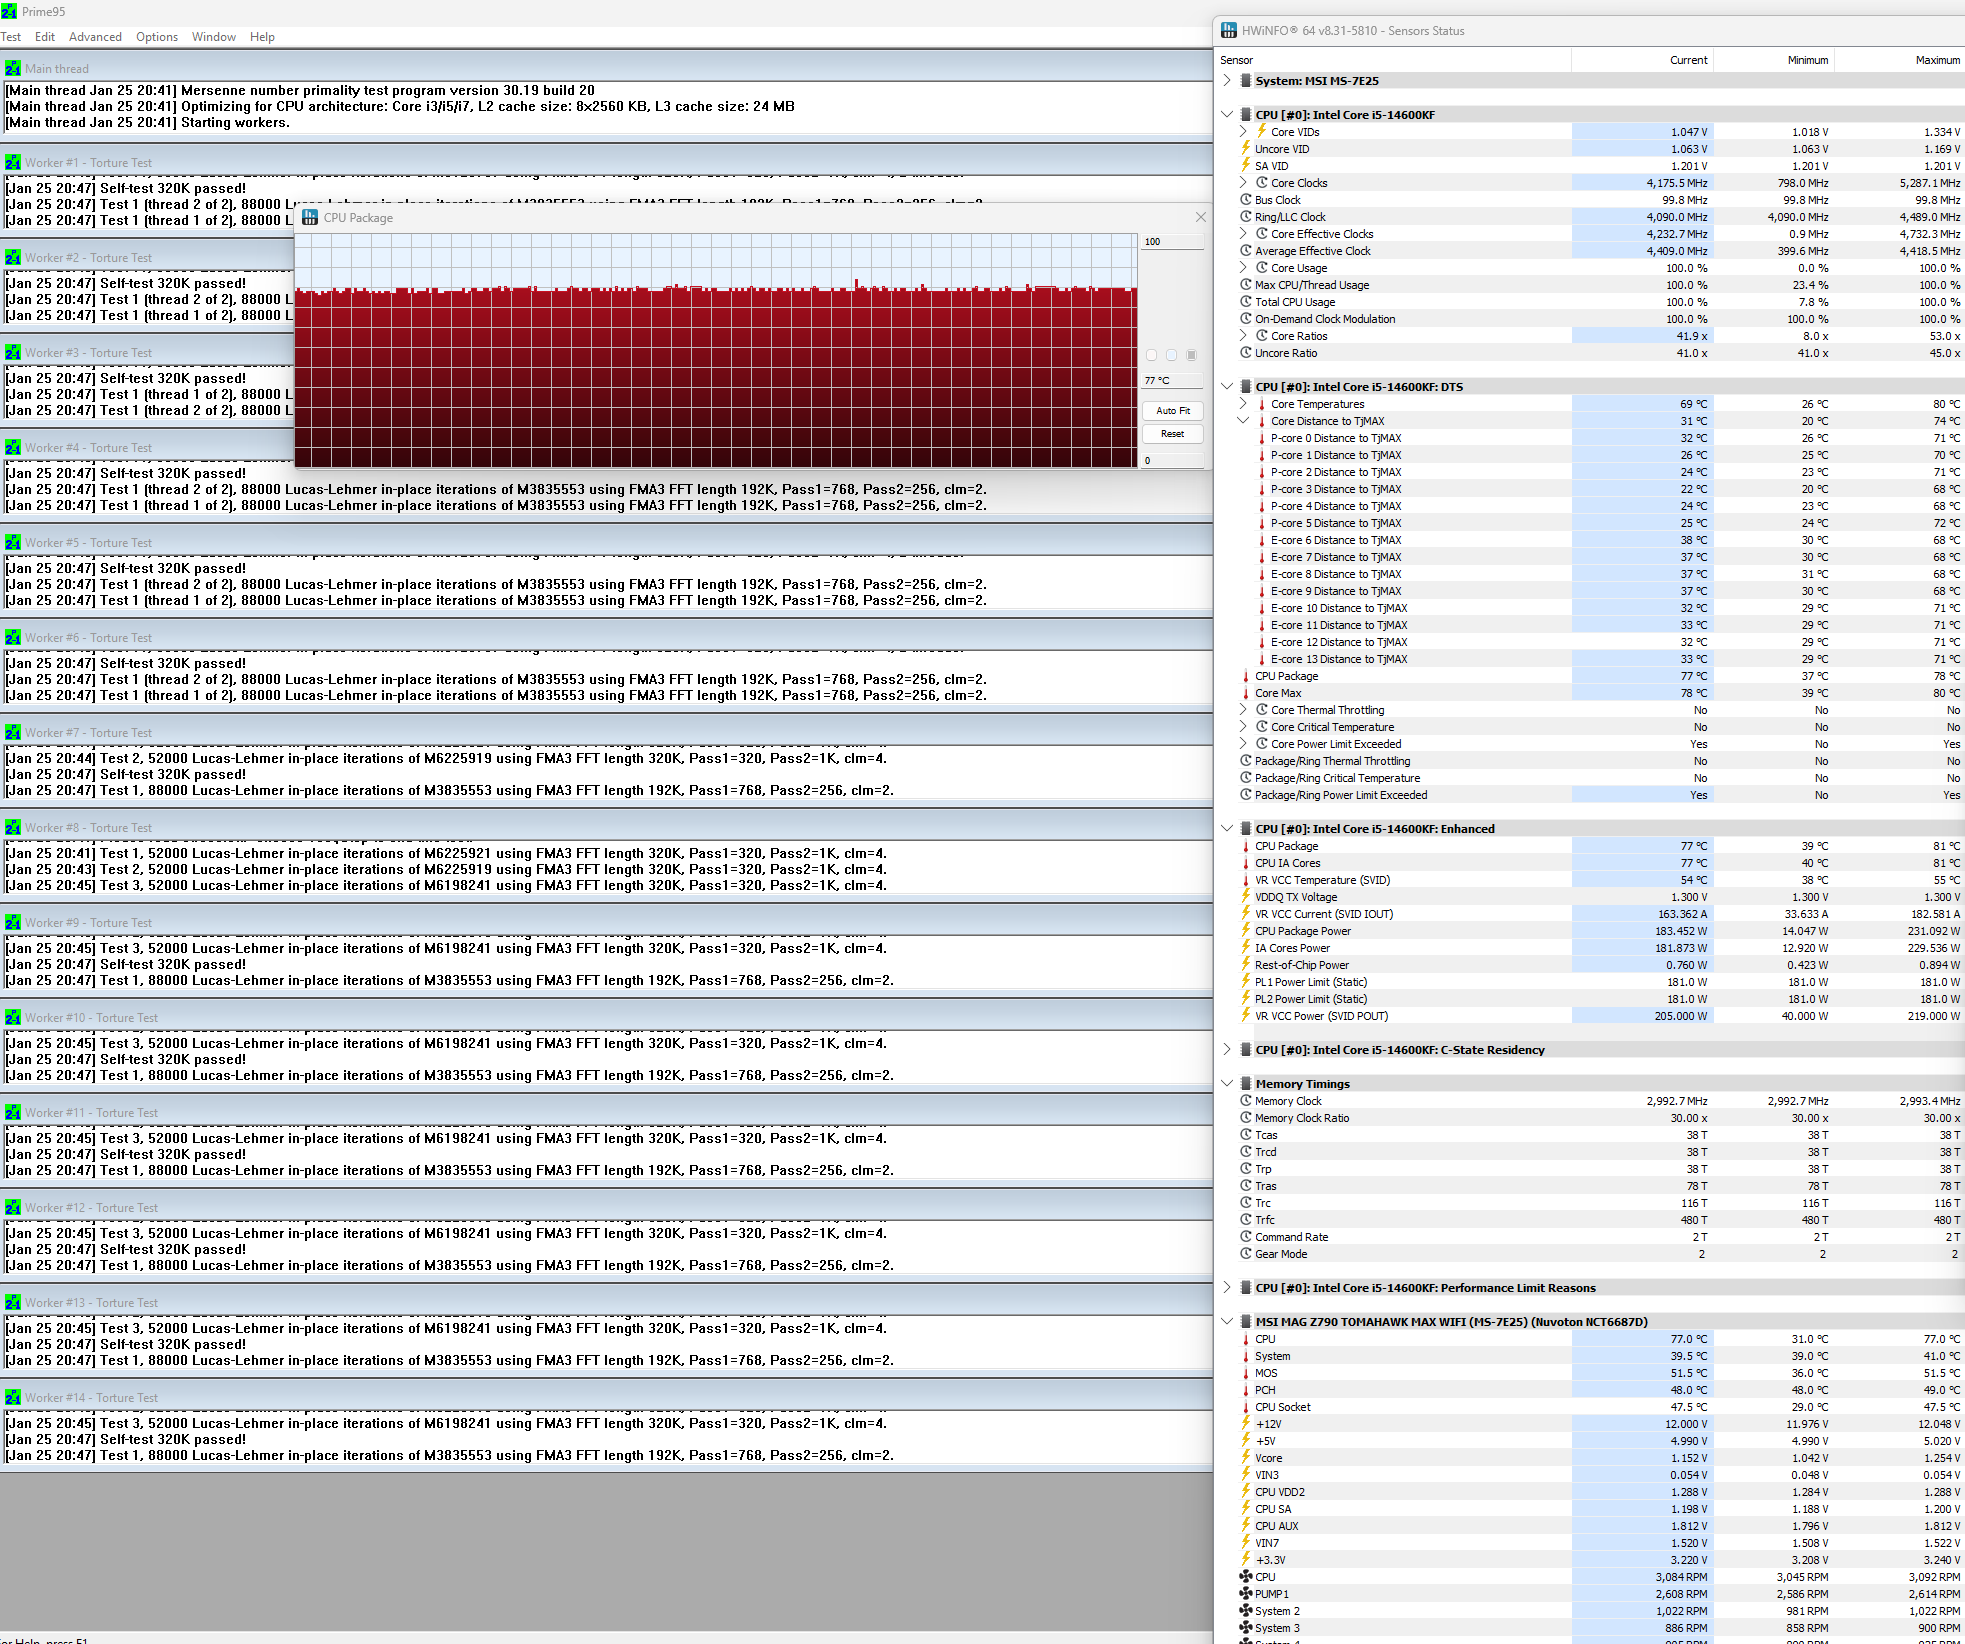Open the Options menu

pyautogui.click(x=157, y=37)
